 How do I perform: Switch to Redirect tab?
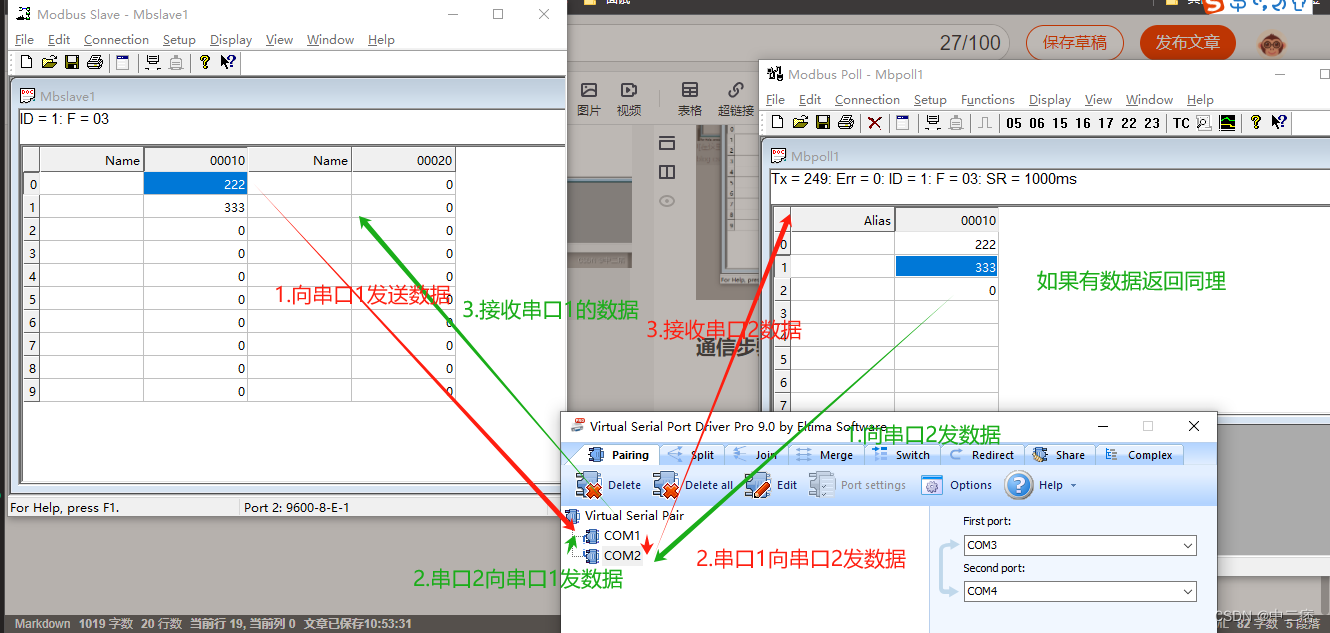(x=981, y=455)
